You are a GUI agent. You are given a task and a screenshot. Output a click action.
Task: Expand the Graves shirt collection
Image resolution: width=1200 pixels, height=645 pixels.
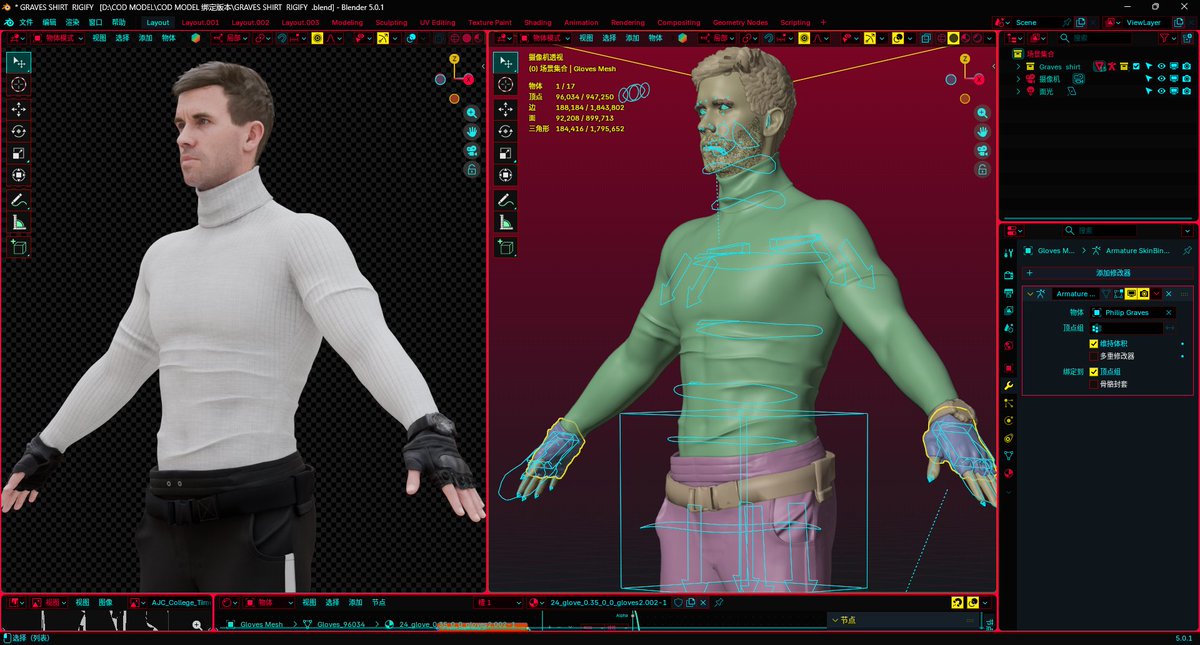click(1019, 67)
